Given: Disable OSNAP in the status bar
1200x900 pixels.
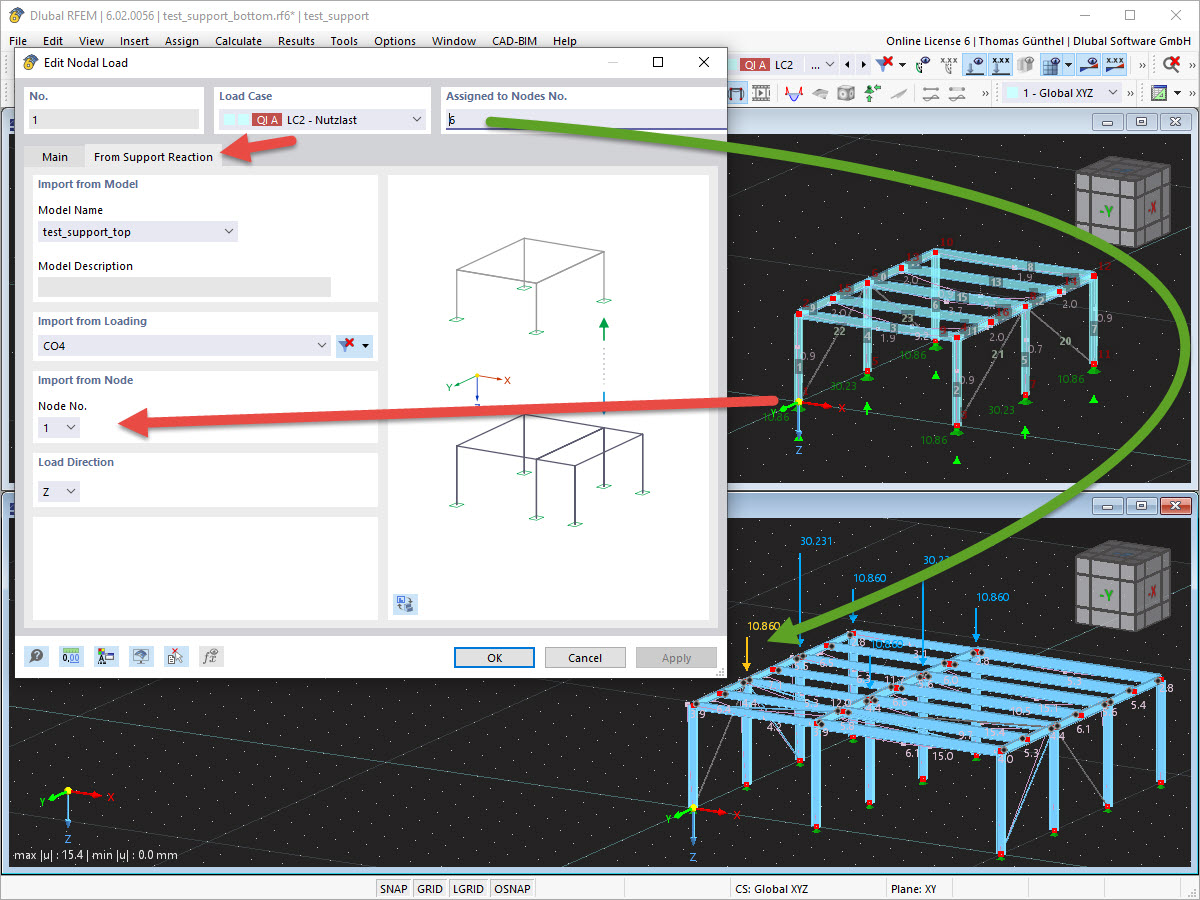Looking at the screenshot, I should tap(512, 888).
